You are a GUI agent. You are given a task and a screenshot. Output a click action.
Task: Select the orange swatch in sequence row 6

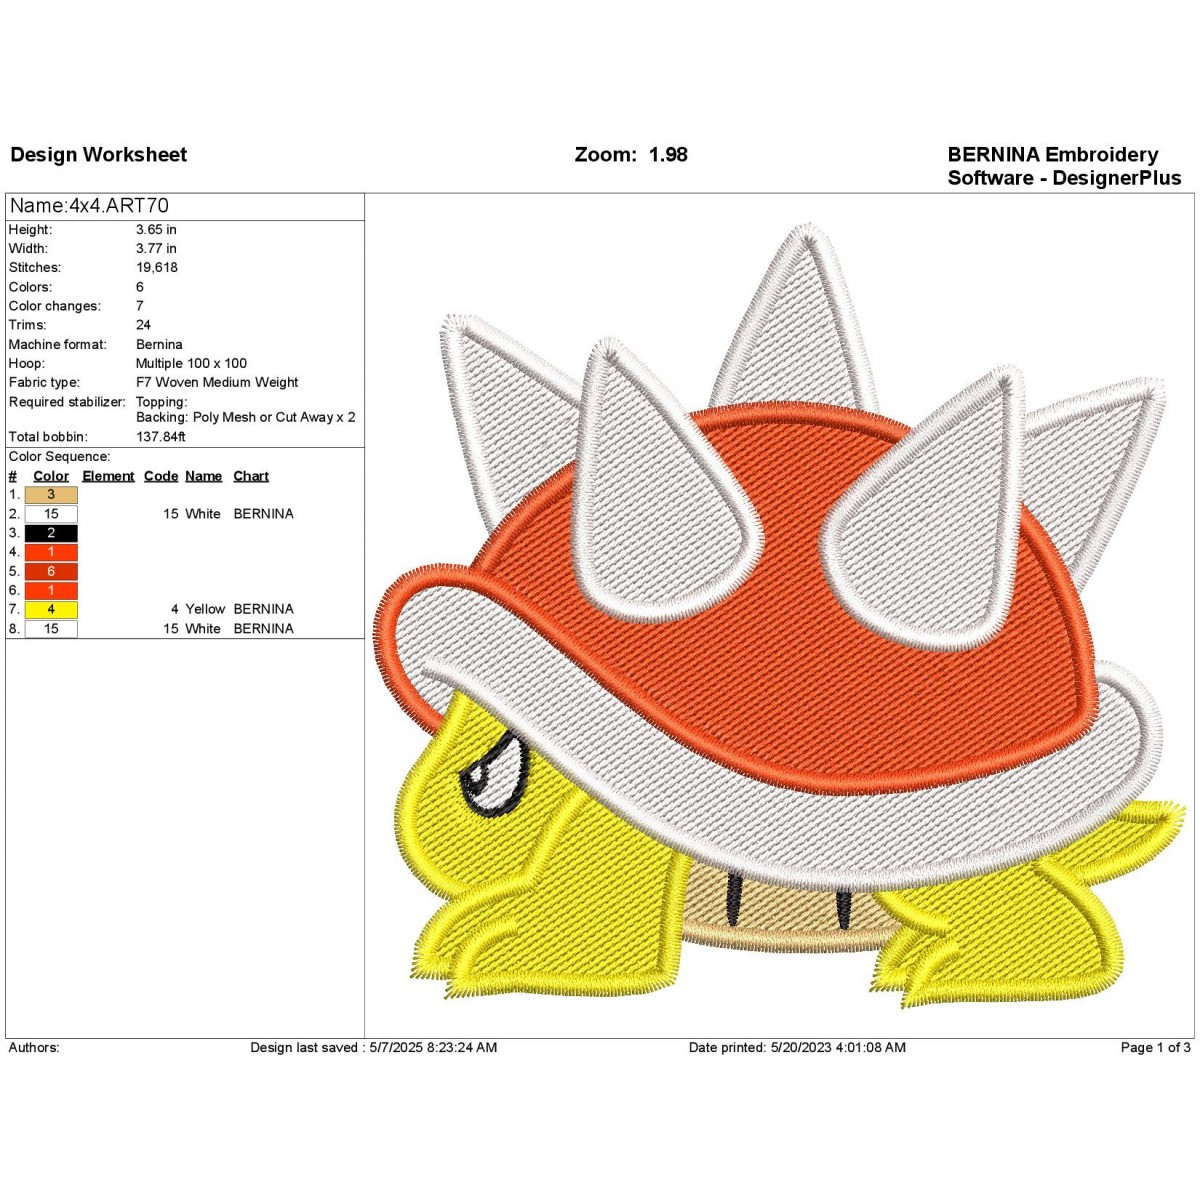pos(51,590)
